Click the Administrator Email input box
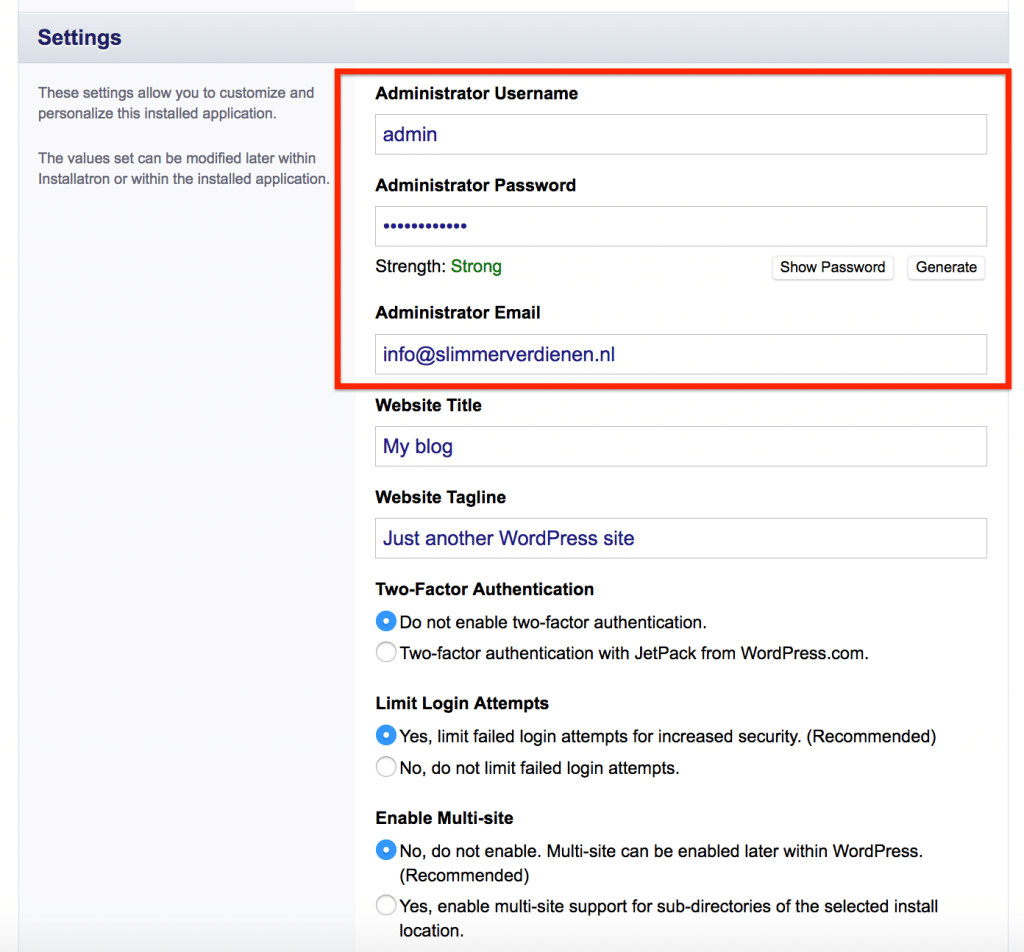This screenshot has height=952, width=1024. (680, 354)
